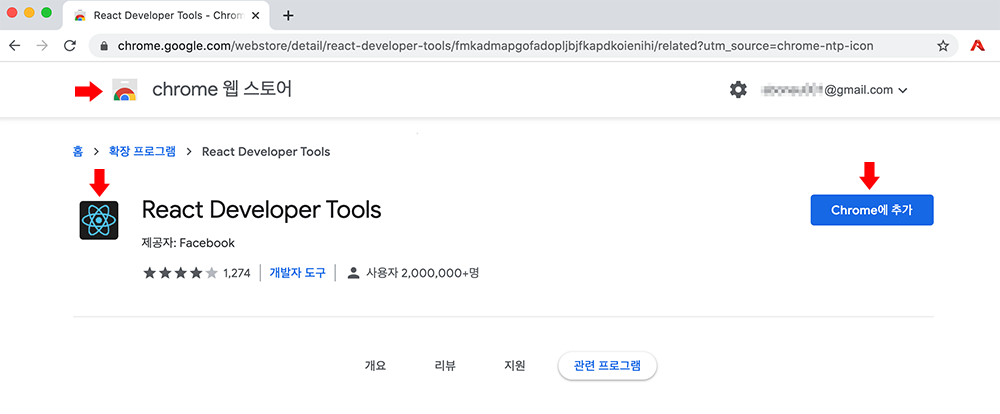Click the 사용자 2,000,000+명 text
The height and width of the screenshot is (414, 1000).
click(x=422, y=274)
